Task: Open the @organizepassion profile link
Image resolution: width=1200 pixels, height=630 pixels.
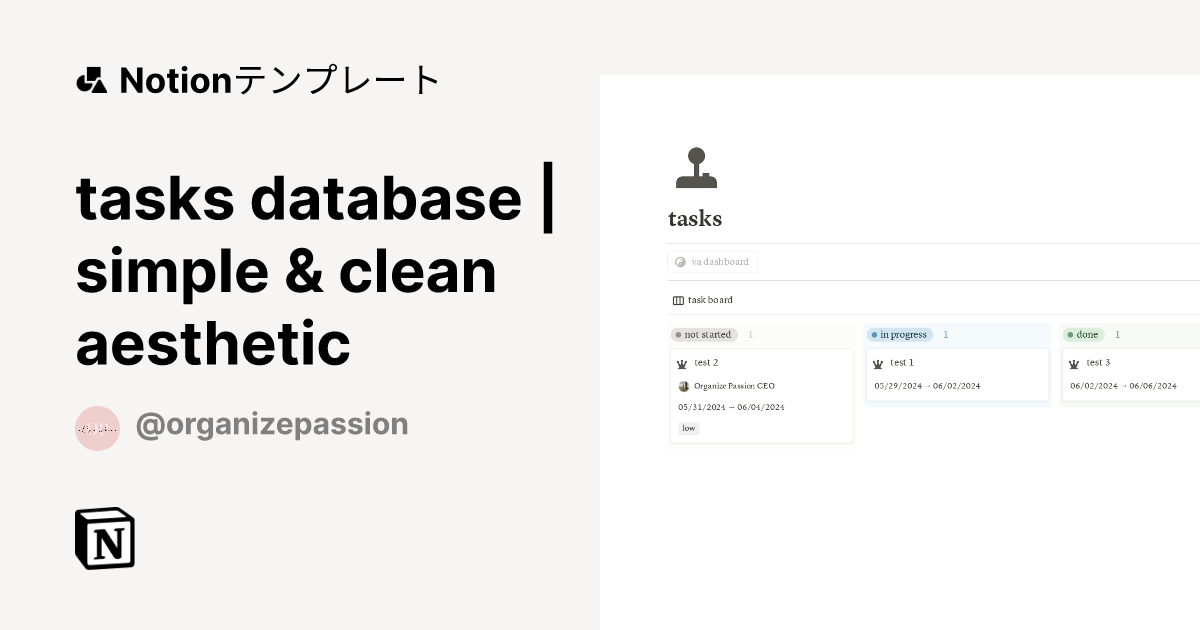Action: point(272,424)
